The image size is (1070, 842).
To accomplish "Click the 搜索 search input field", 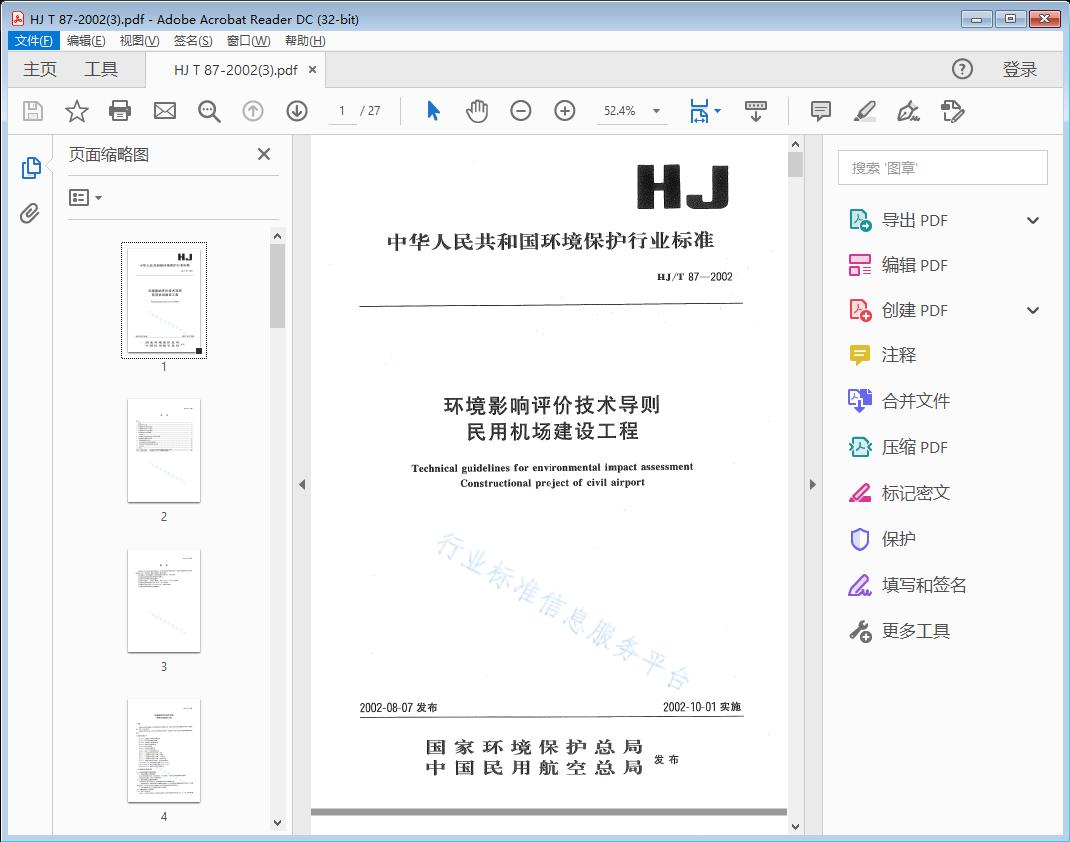I will click(941, 167).
